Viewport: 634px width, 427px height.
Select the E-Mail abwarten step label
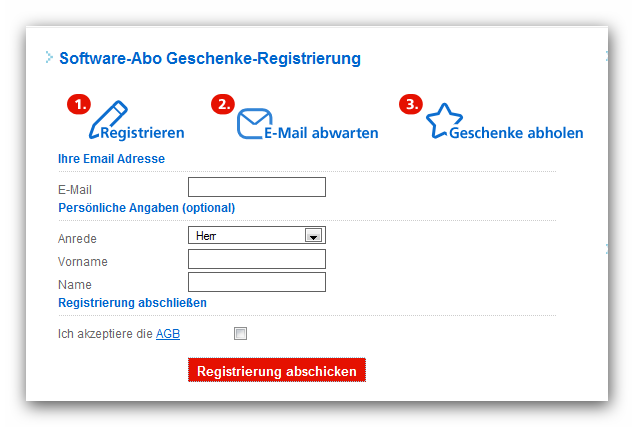[321, 132]
